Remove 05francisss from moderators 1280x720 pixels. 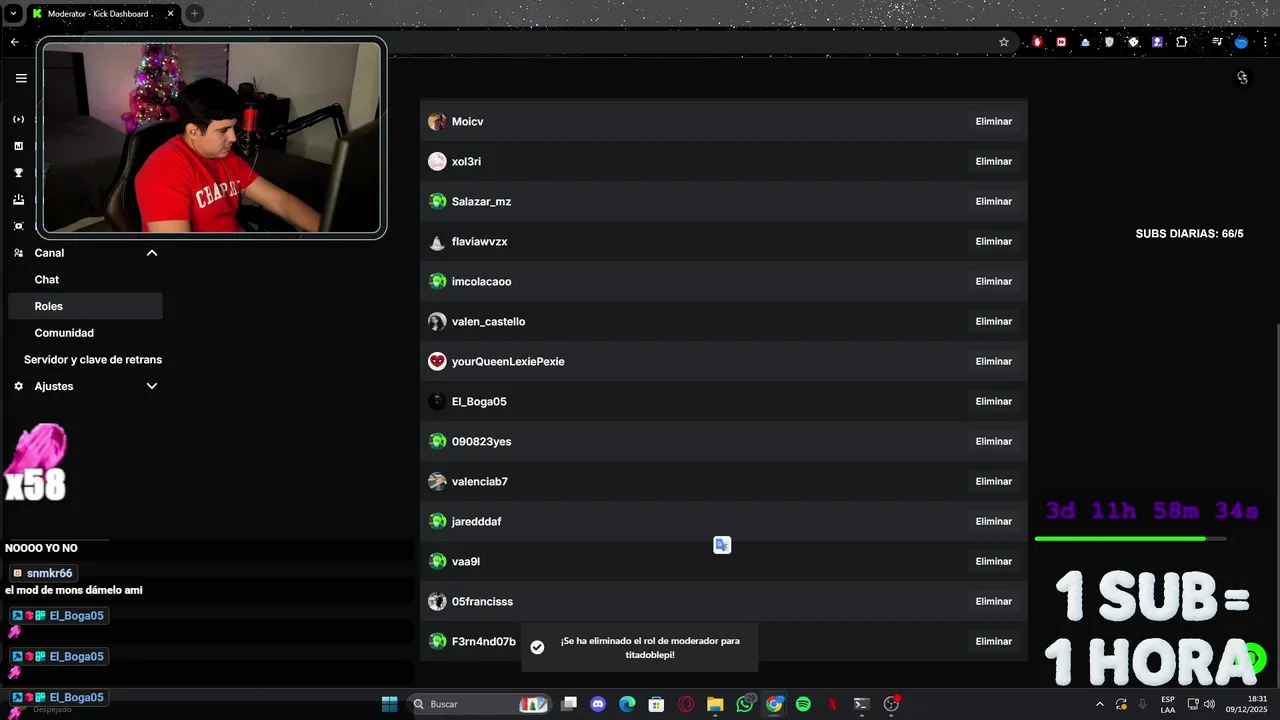(x=994, y=601)
